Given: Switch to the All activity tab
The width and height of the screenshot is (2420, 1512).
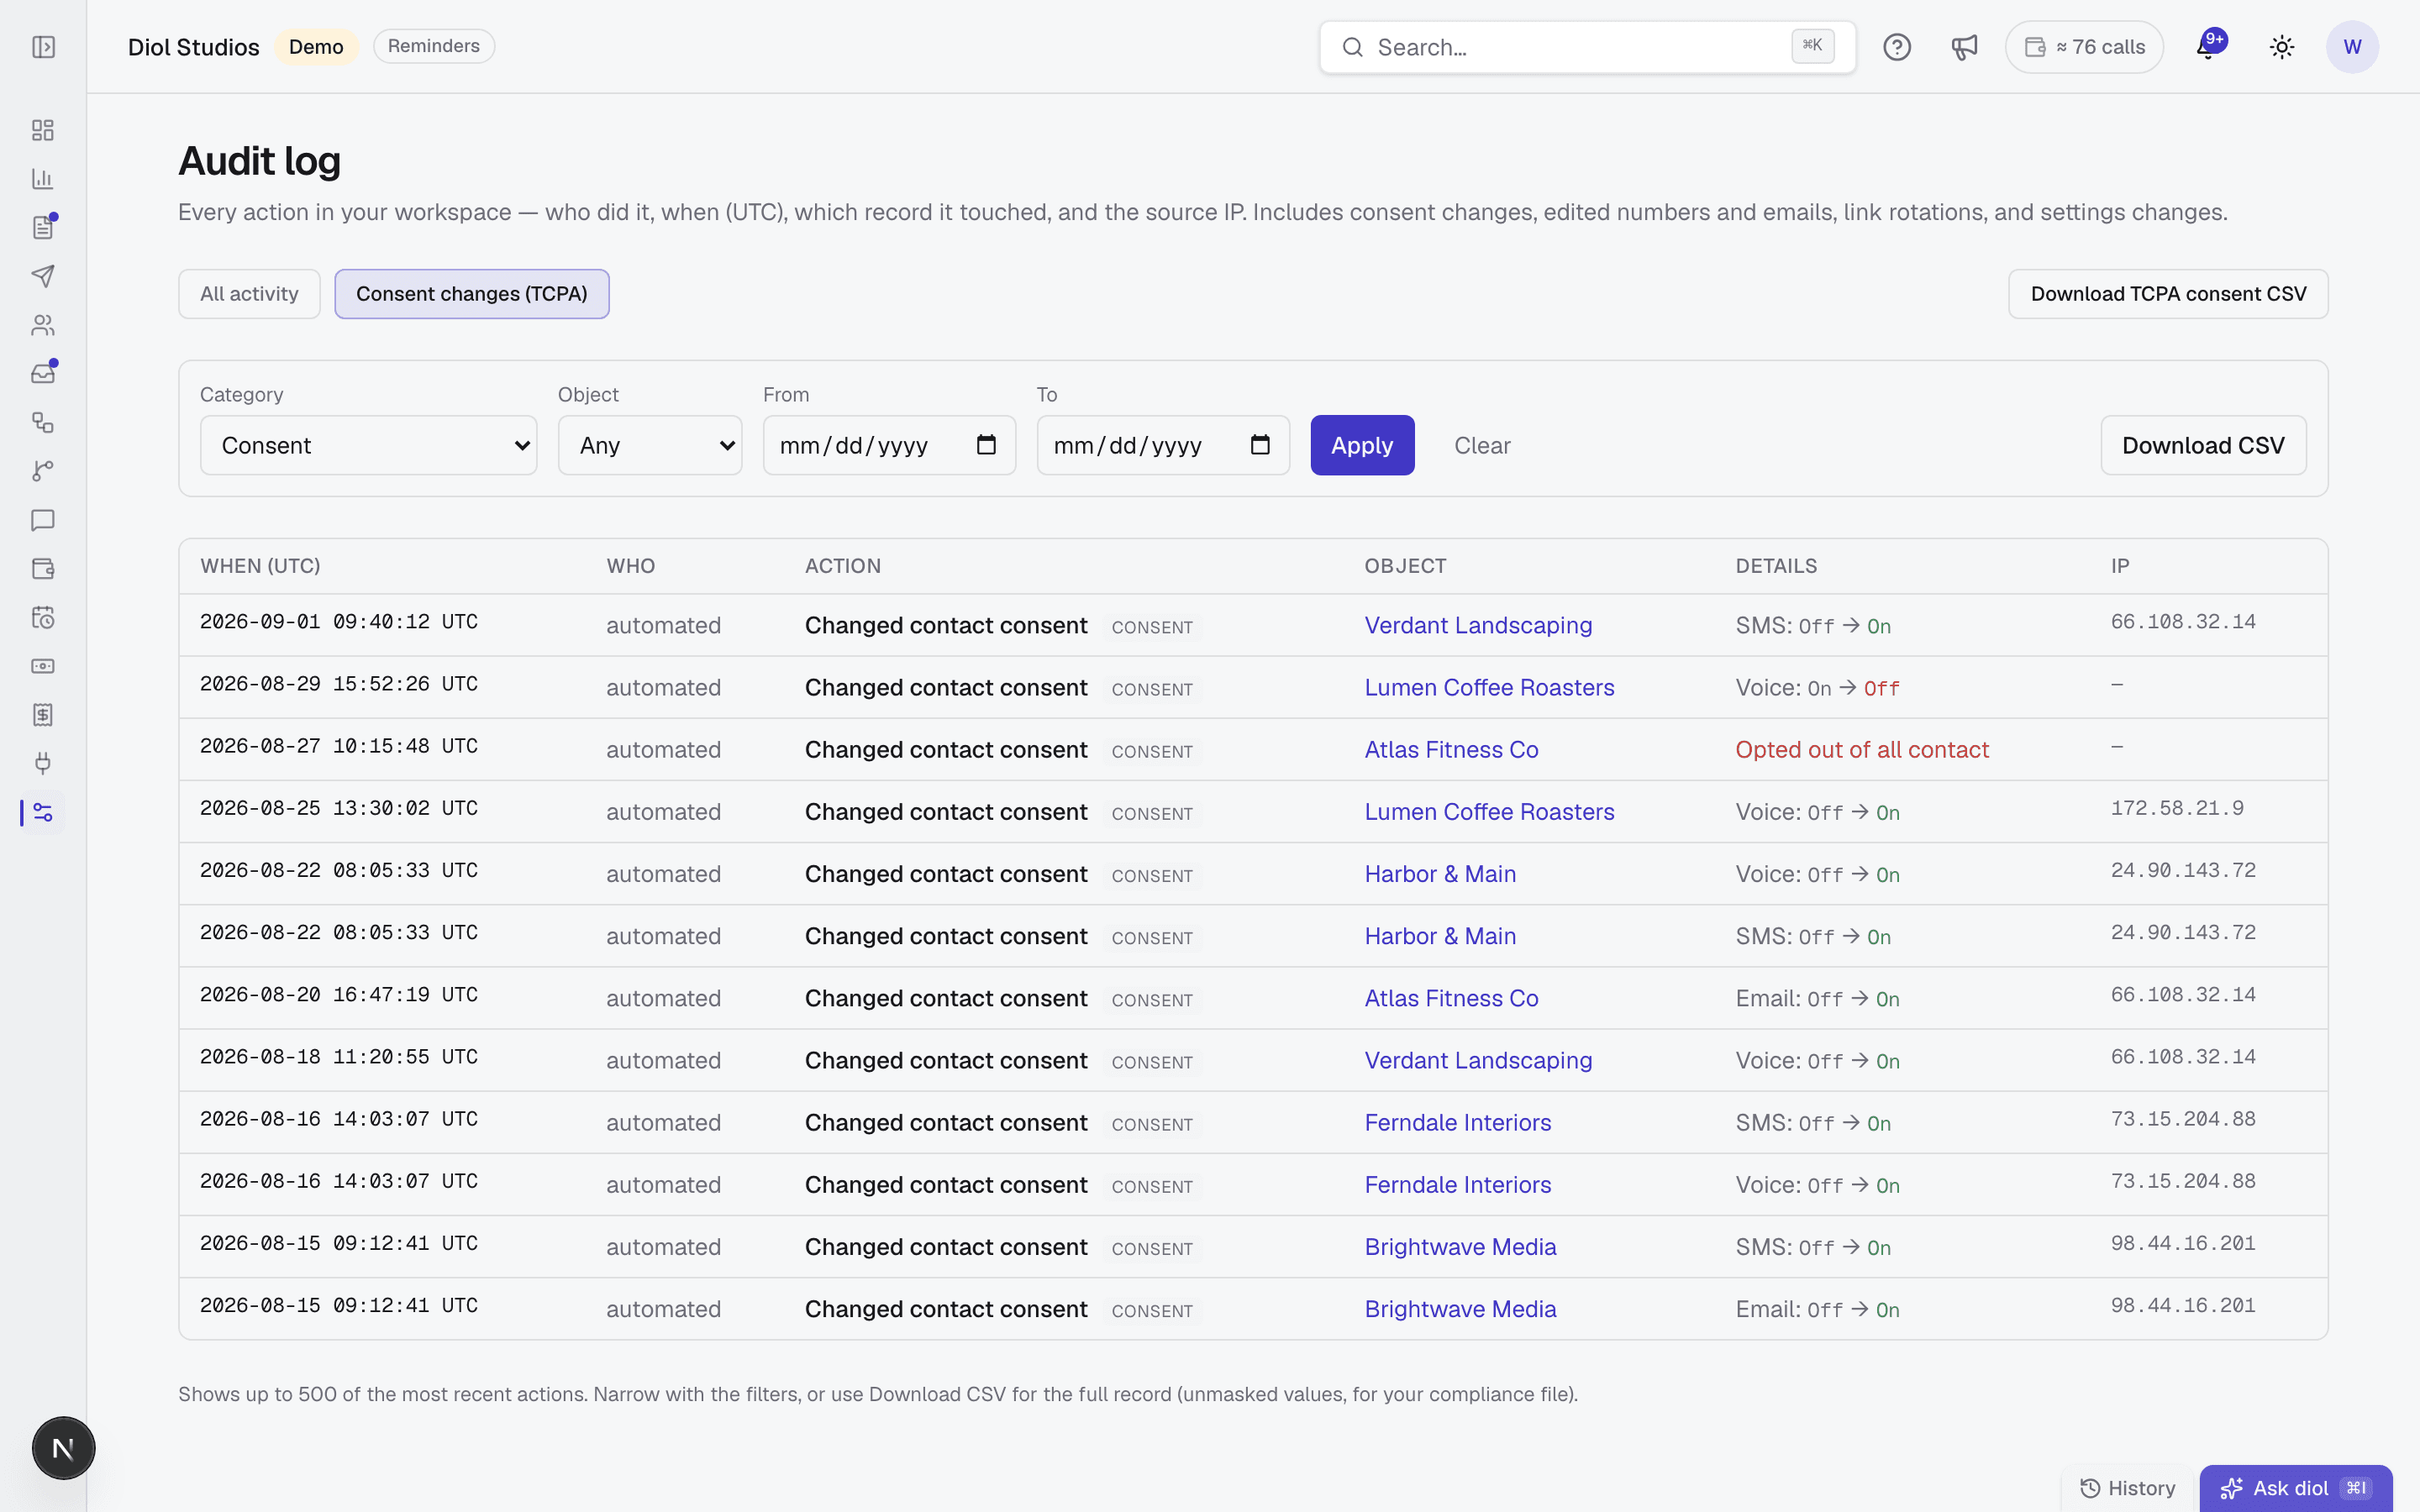Looking at the screenshot, I should tap(249, 294).
